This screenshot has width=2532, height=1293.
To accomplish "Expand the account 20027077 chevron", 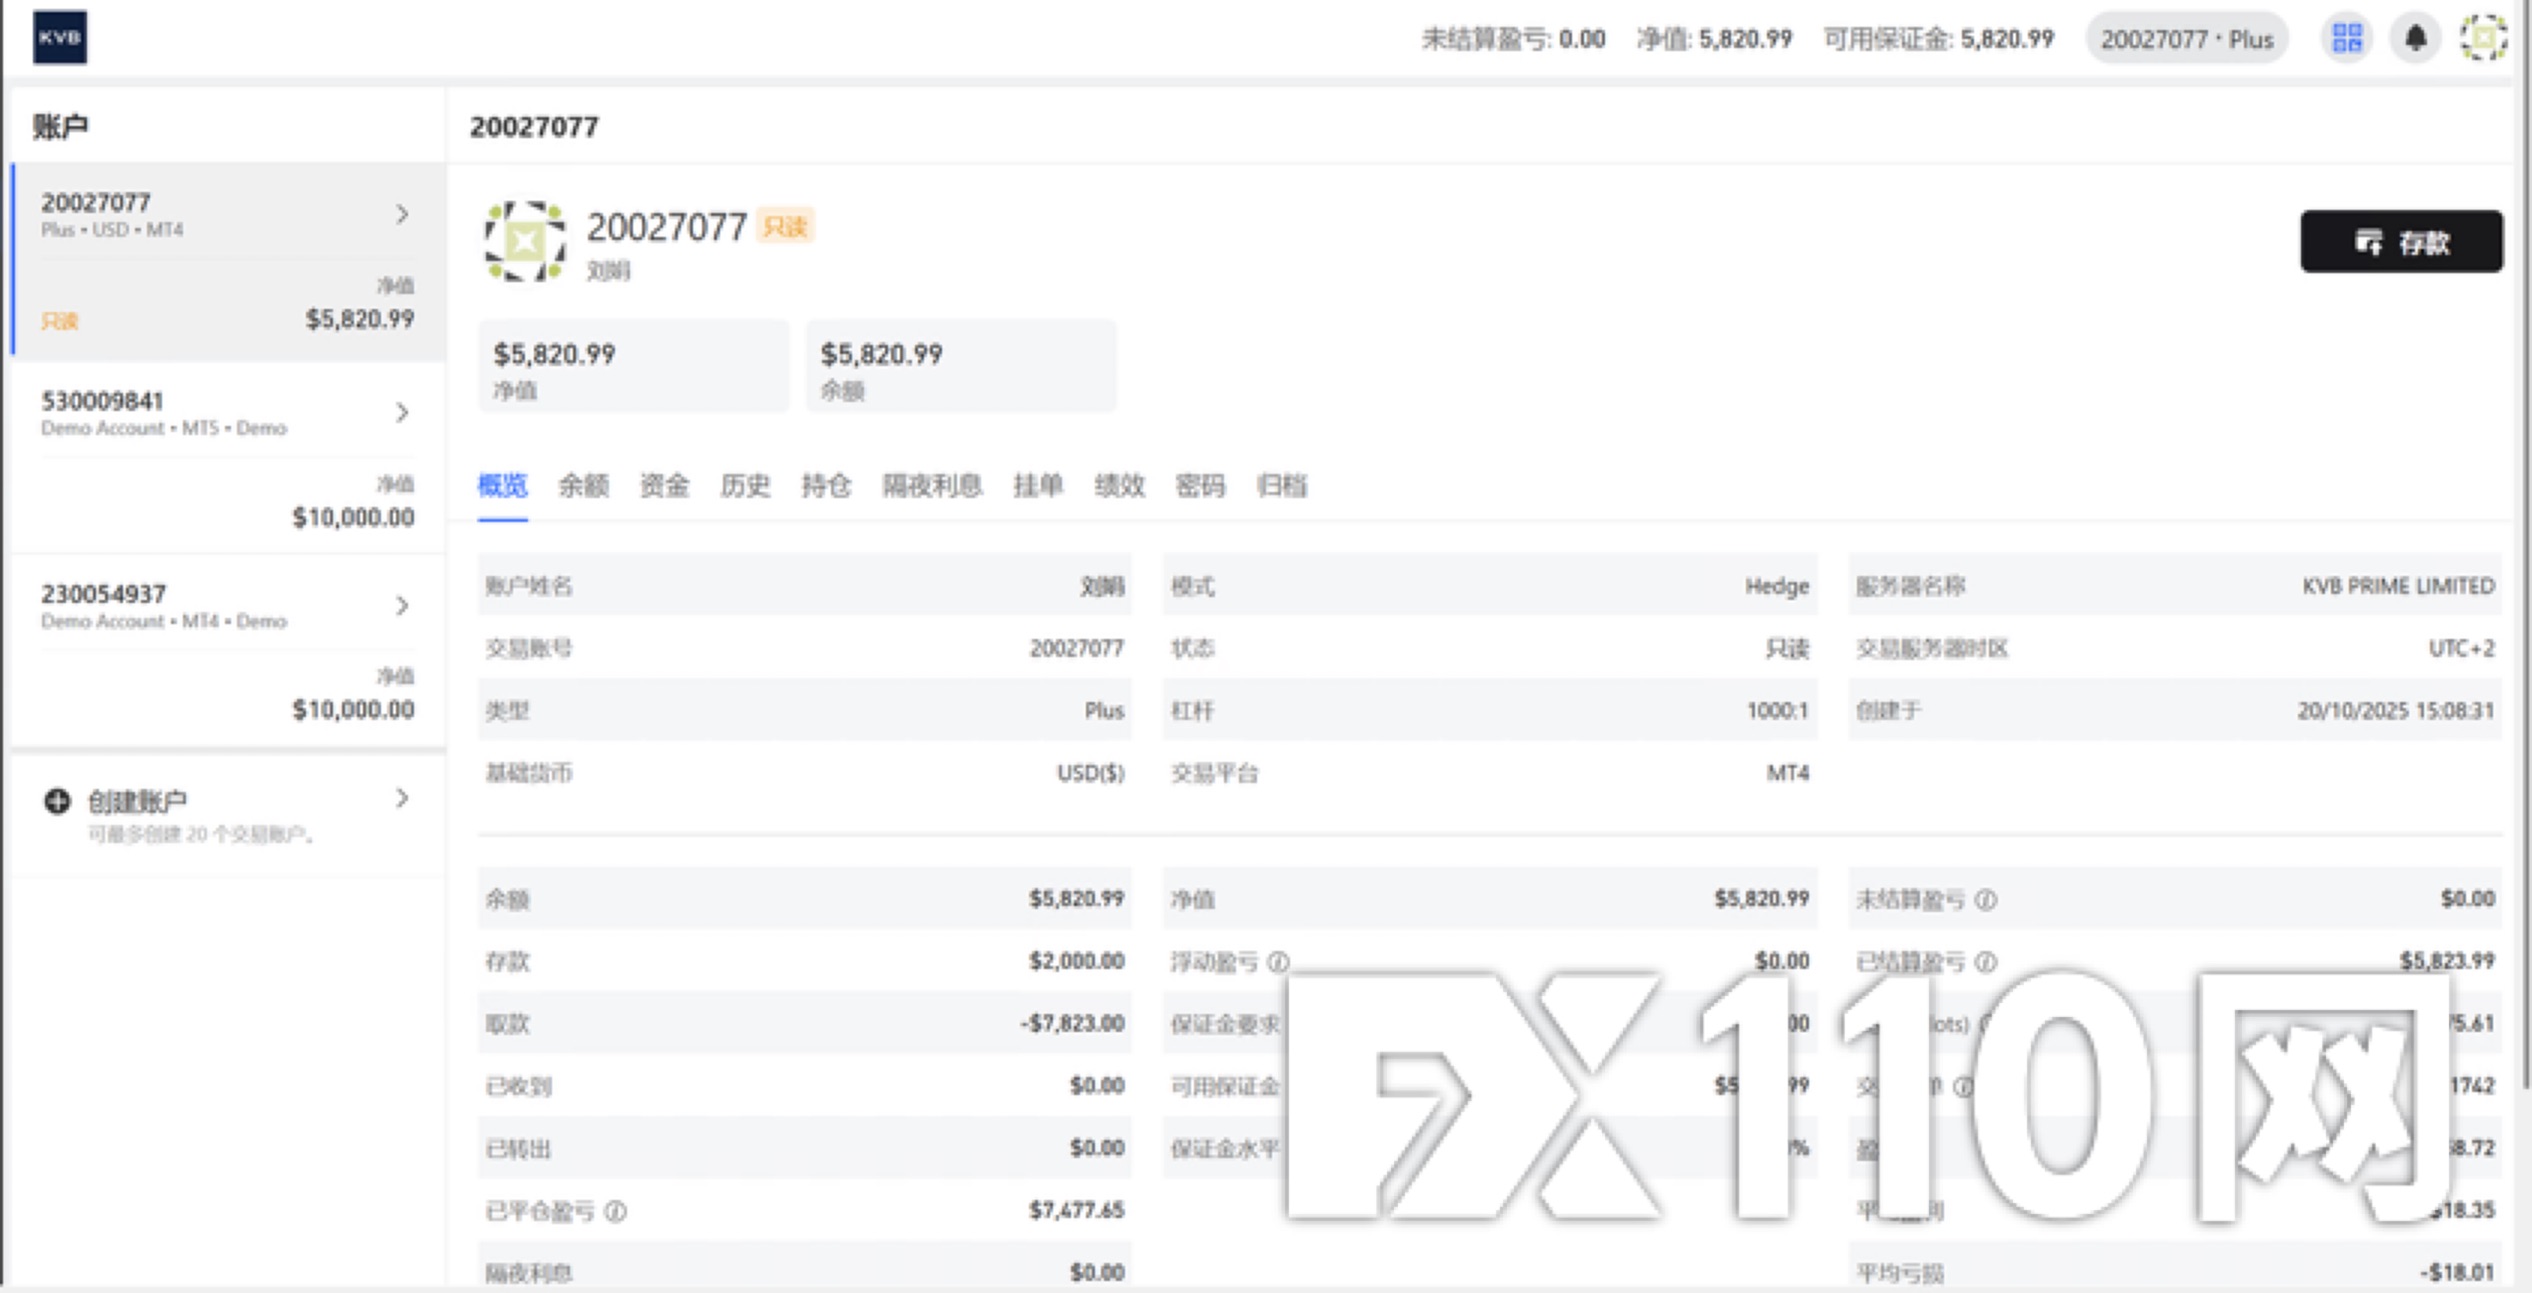I will coord(402,214).
